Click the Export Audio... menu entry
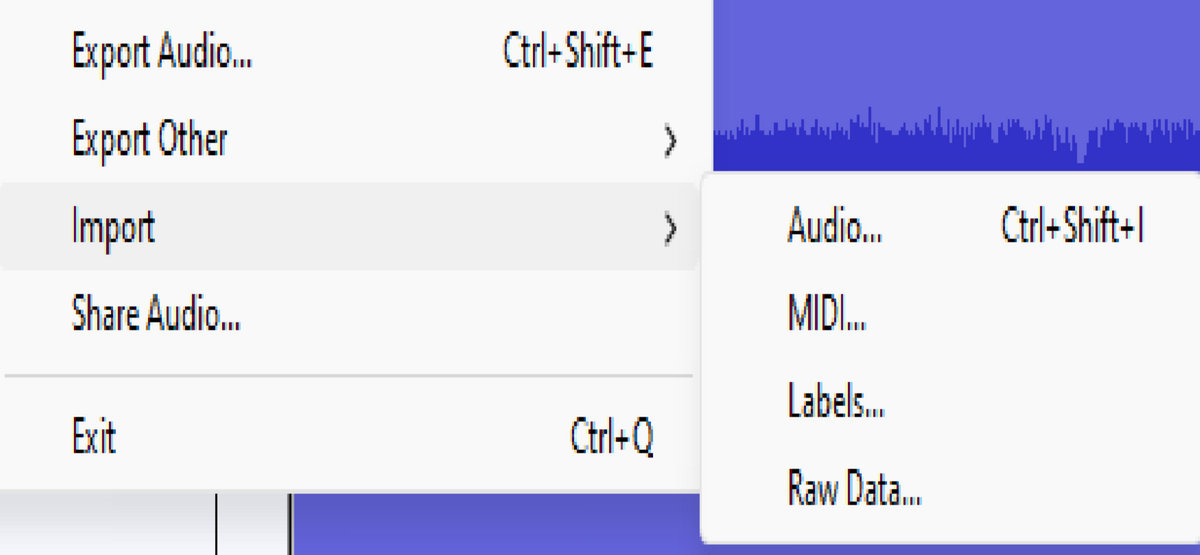 click(x=161, y=52)
